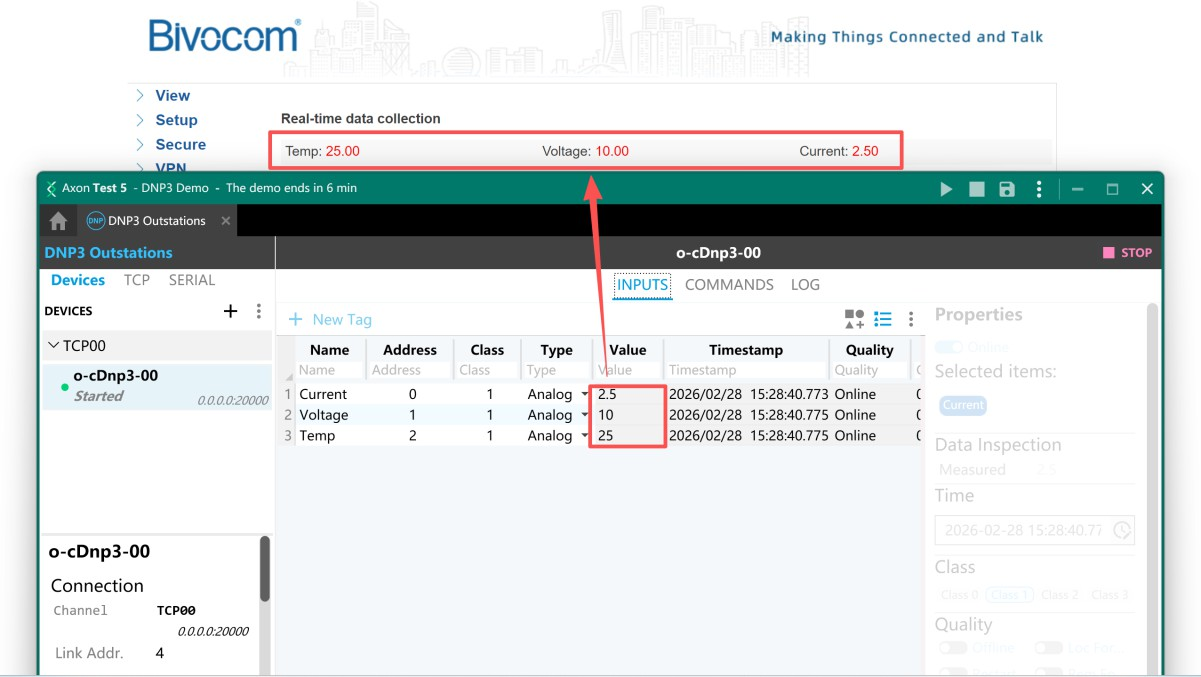Open the Devices panel more options menu
Image resolution: width=1201 pixels, height=677 pixels.
pos(259,311)
